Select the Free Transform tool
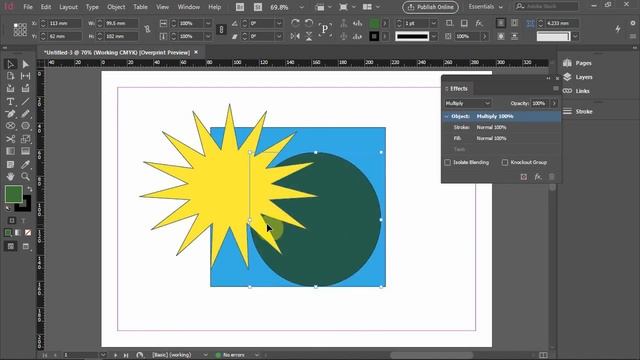Viewport: 640px width, 360px height. [25, 139]
